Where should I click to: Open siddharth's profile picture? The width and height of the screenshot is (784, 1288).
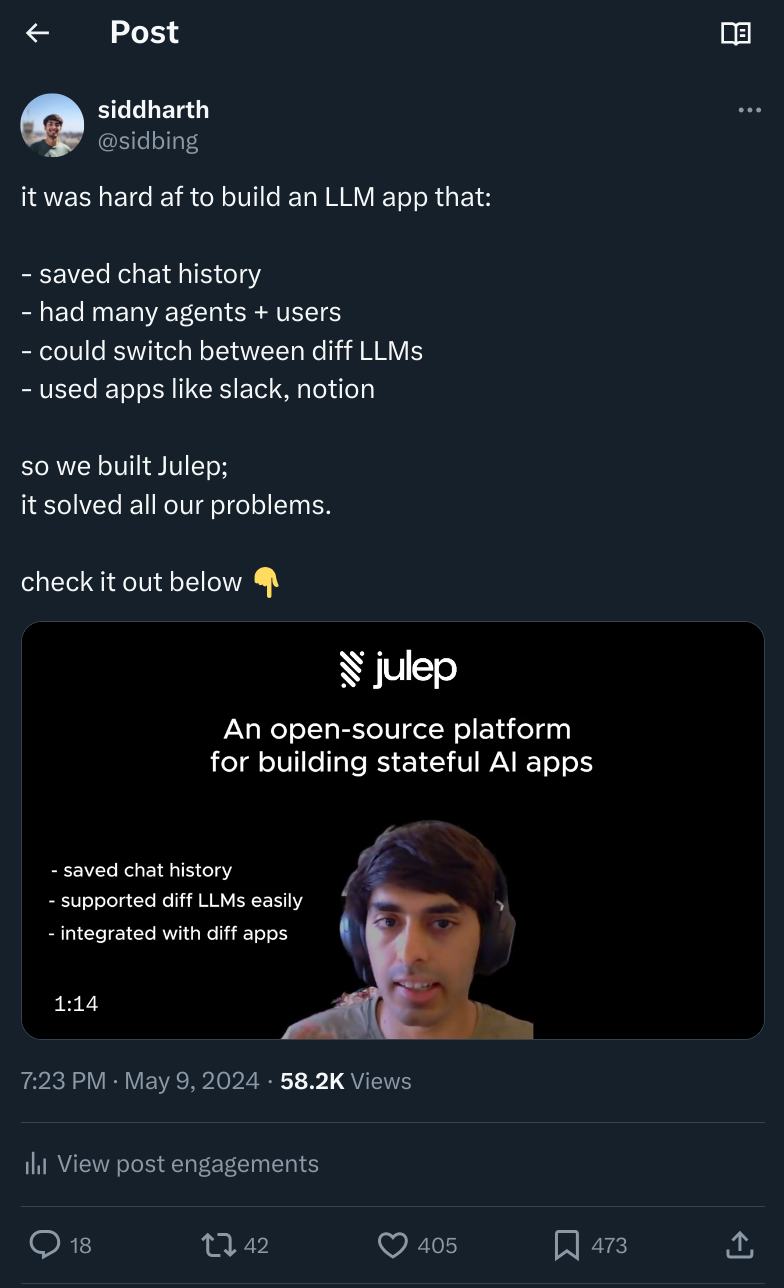click(x=52, y=125)
